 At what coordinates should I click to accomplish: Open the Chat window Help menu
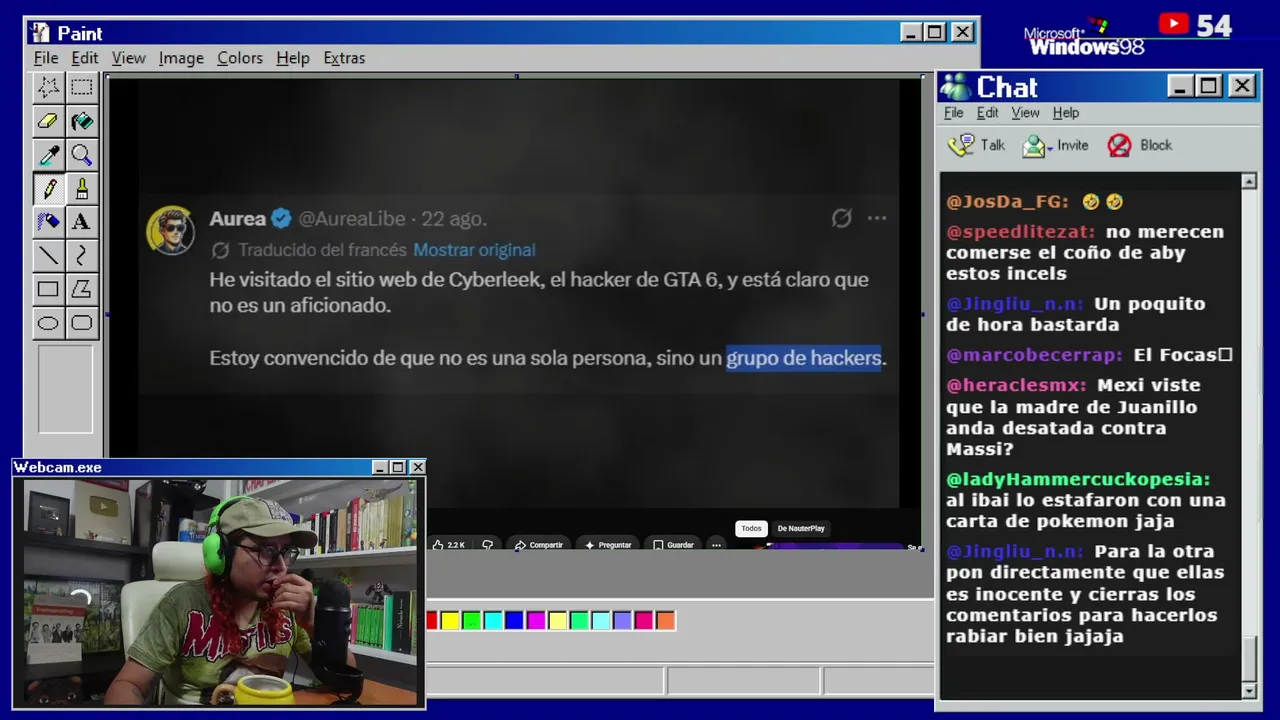(1066, 113)
